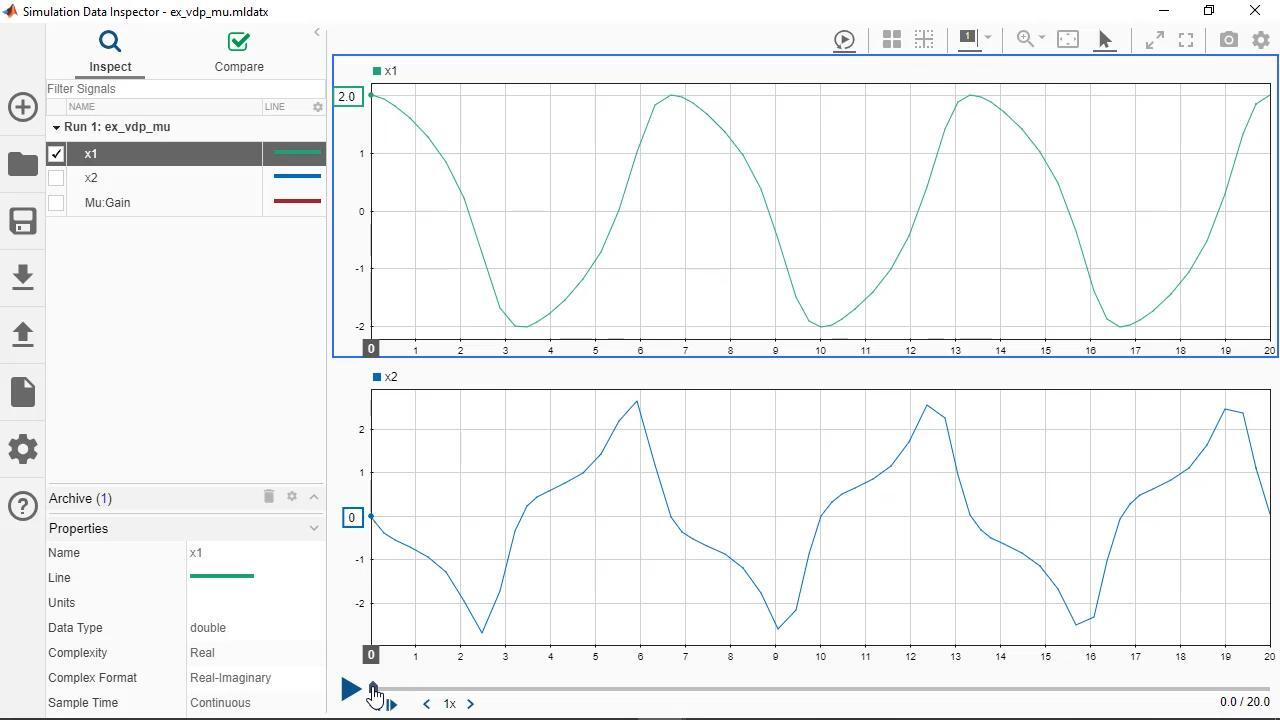
Task: Click the Fit to View icon
Action: pyautogui.click(x=1068, y=40)
